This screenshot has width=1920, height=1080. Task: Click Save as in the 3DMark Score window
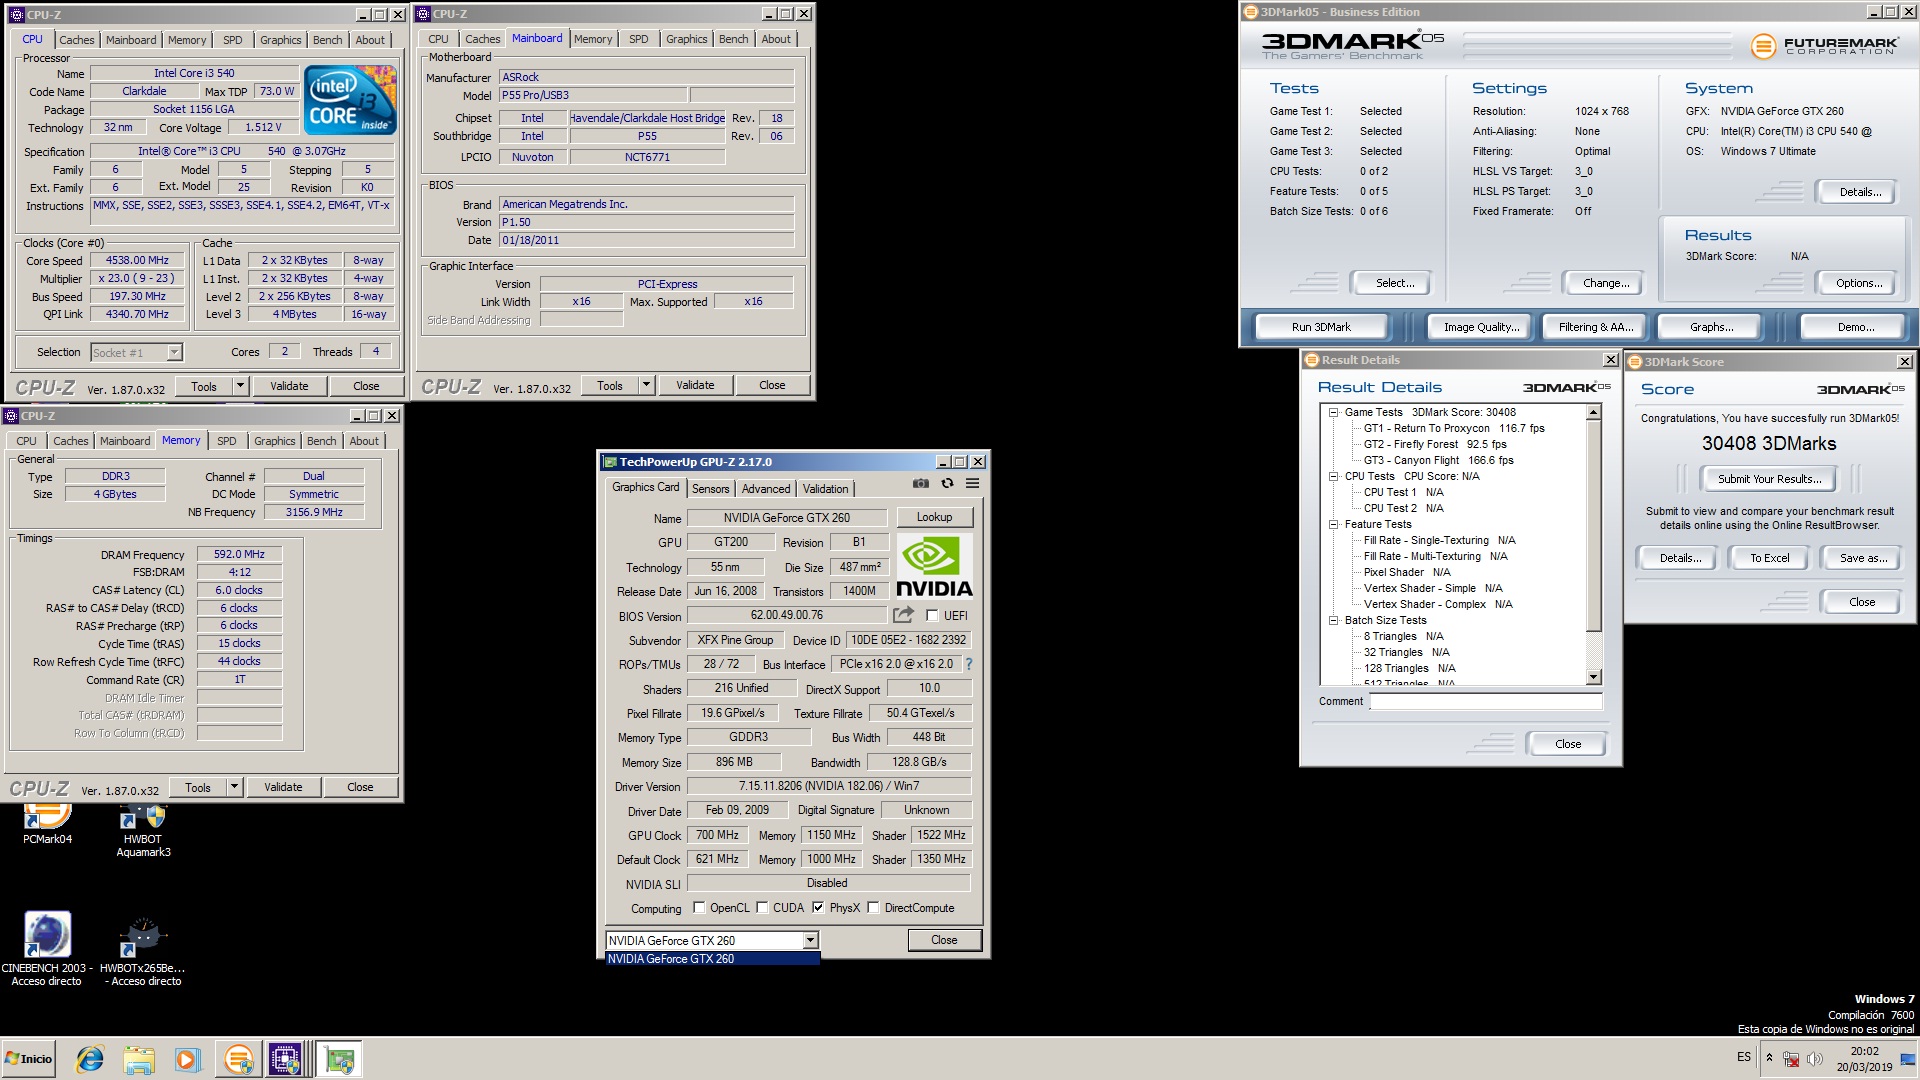1863,558
